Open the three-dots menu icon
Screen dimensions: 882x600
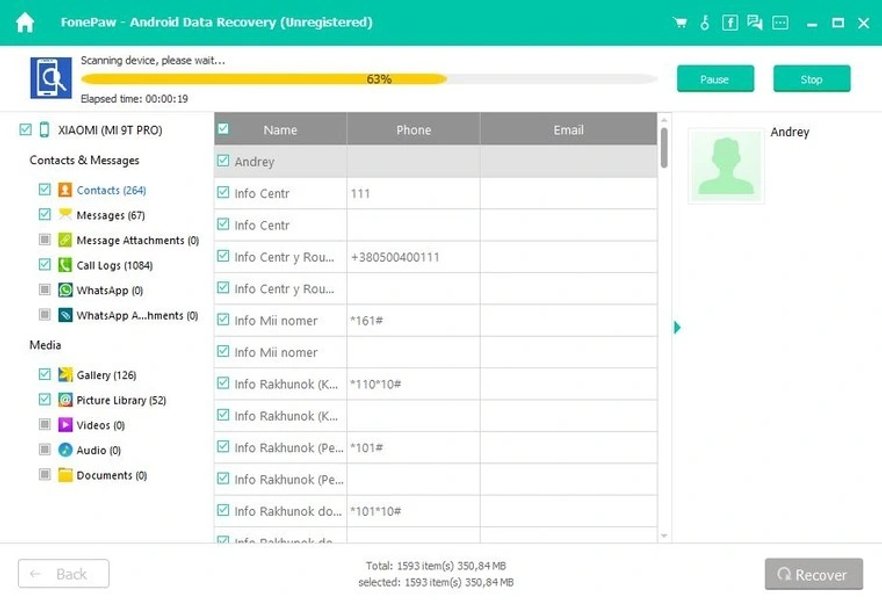[780, 22]
